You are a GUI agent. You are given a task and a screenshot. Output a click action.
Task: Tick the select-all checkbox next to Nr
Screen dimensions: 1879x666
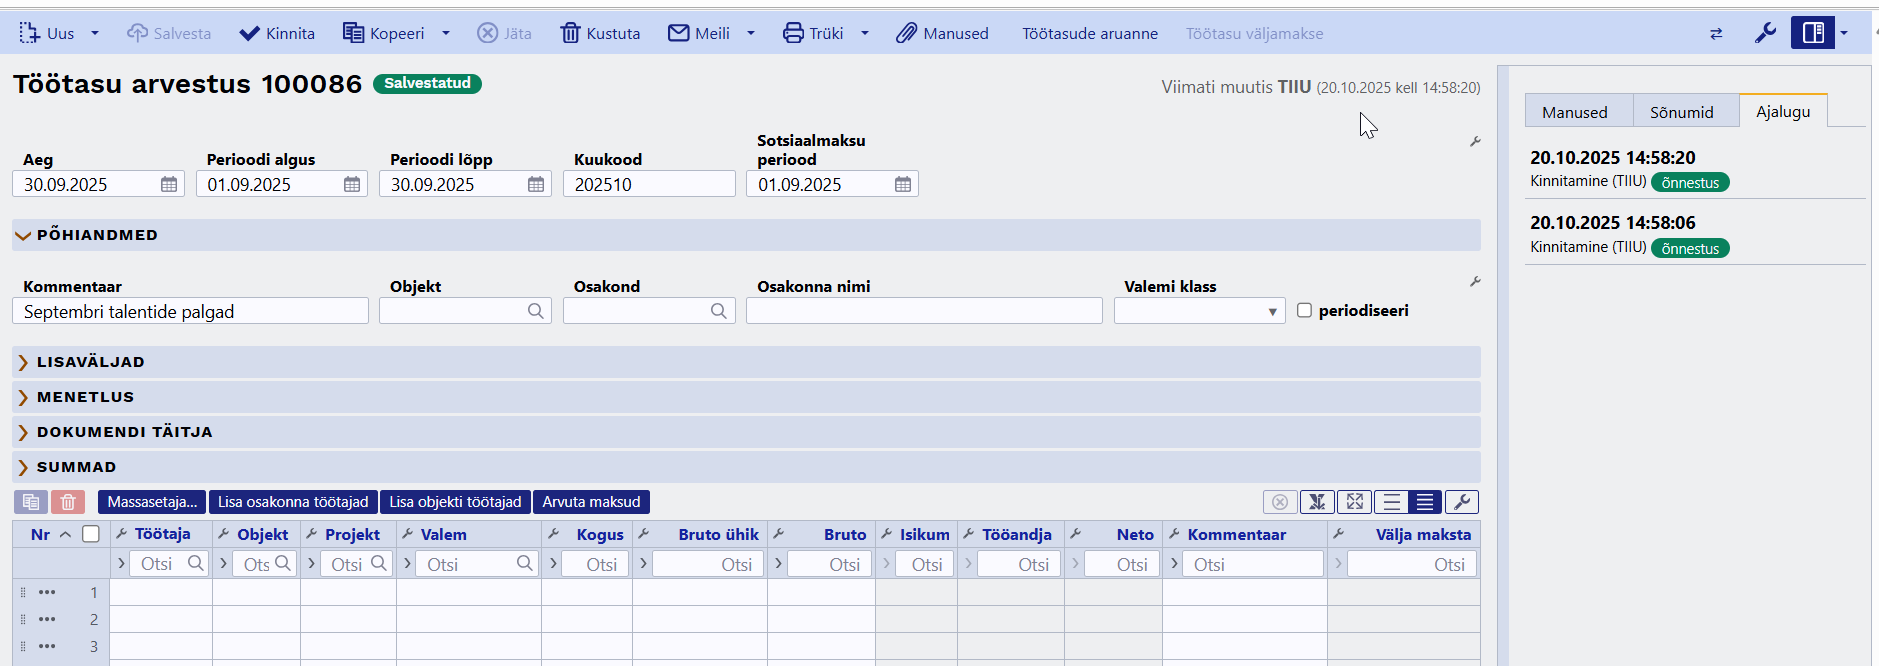(91, 534)
